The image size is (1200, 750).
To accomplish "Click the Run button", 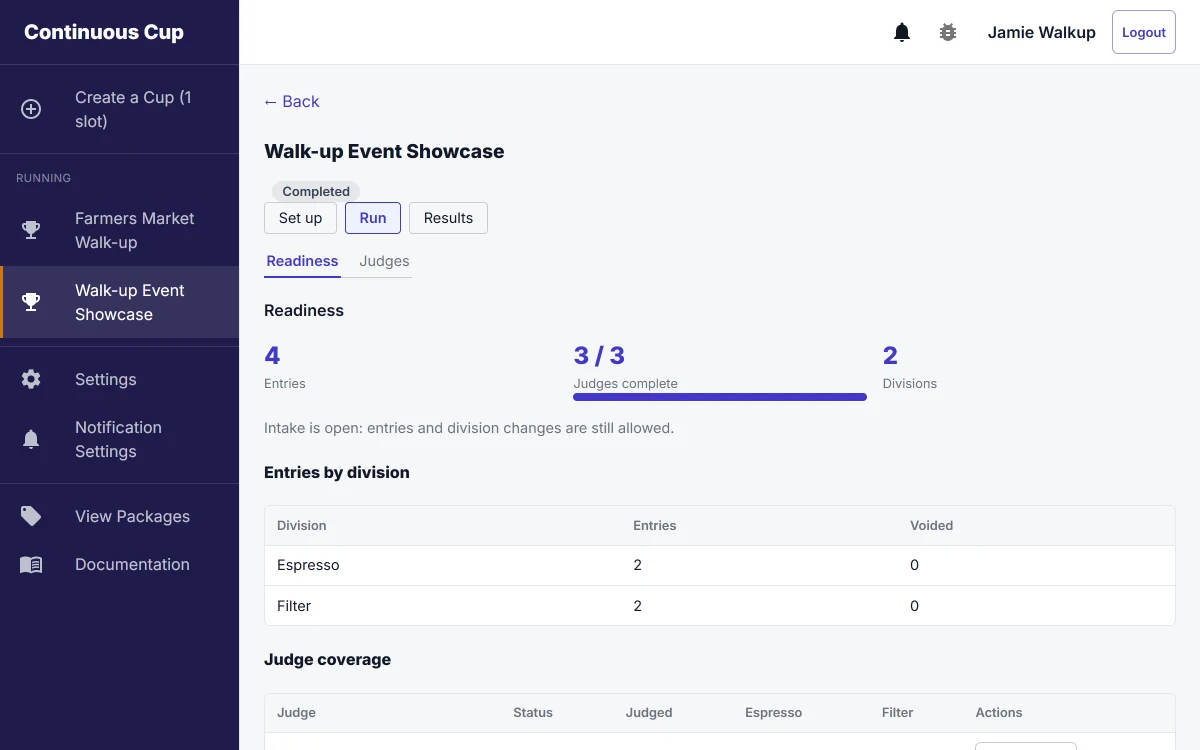I will click(x=373, y=218).
